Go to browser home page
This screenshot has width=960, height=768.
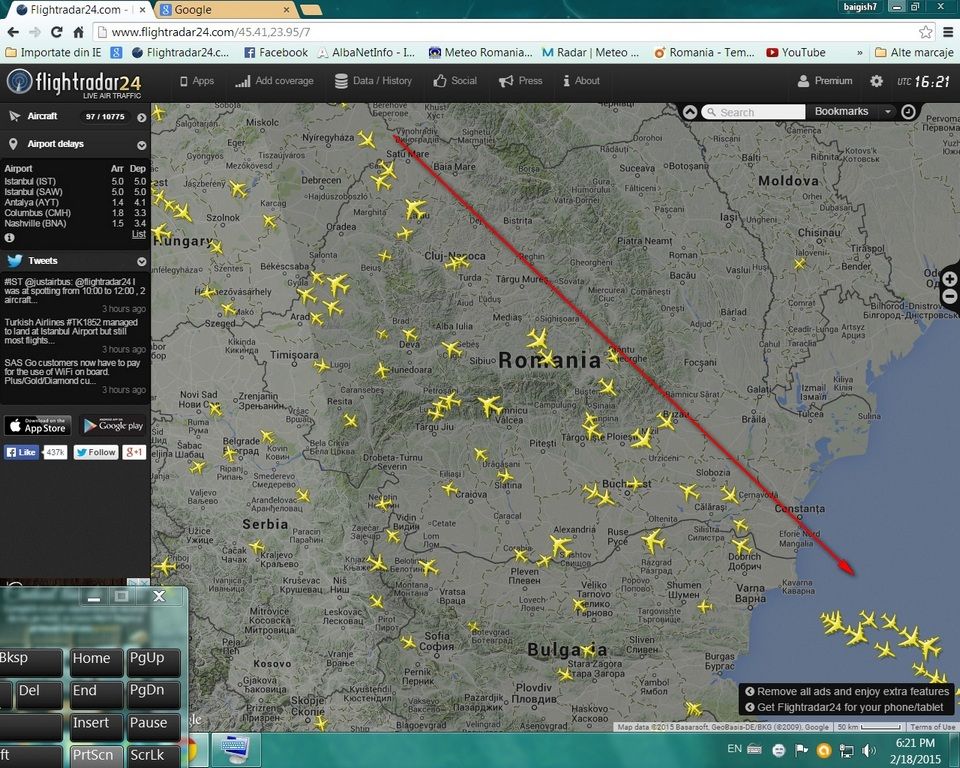point(78,32)
